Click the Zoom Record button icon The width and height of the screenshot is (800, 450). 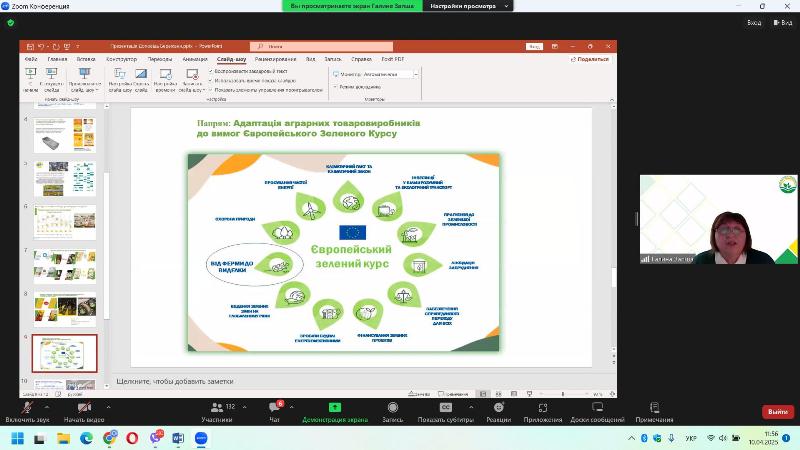(x=392, y=407)
